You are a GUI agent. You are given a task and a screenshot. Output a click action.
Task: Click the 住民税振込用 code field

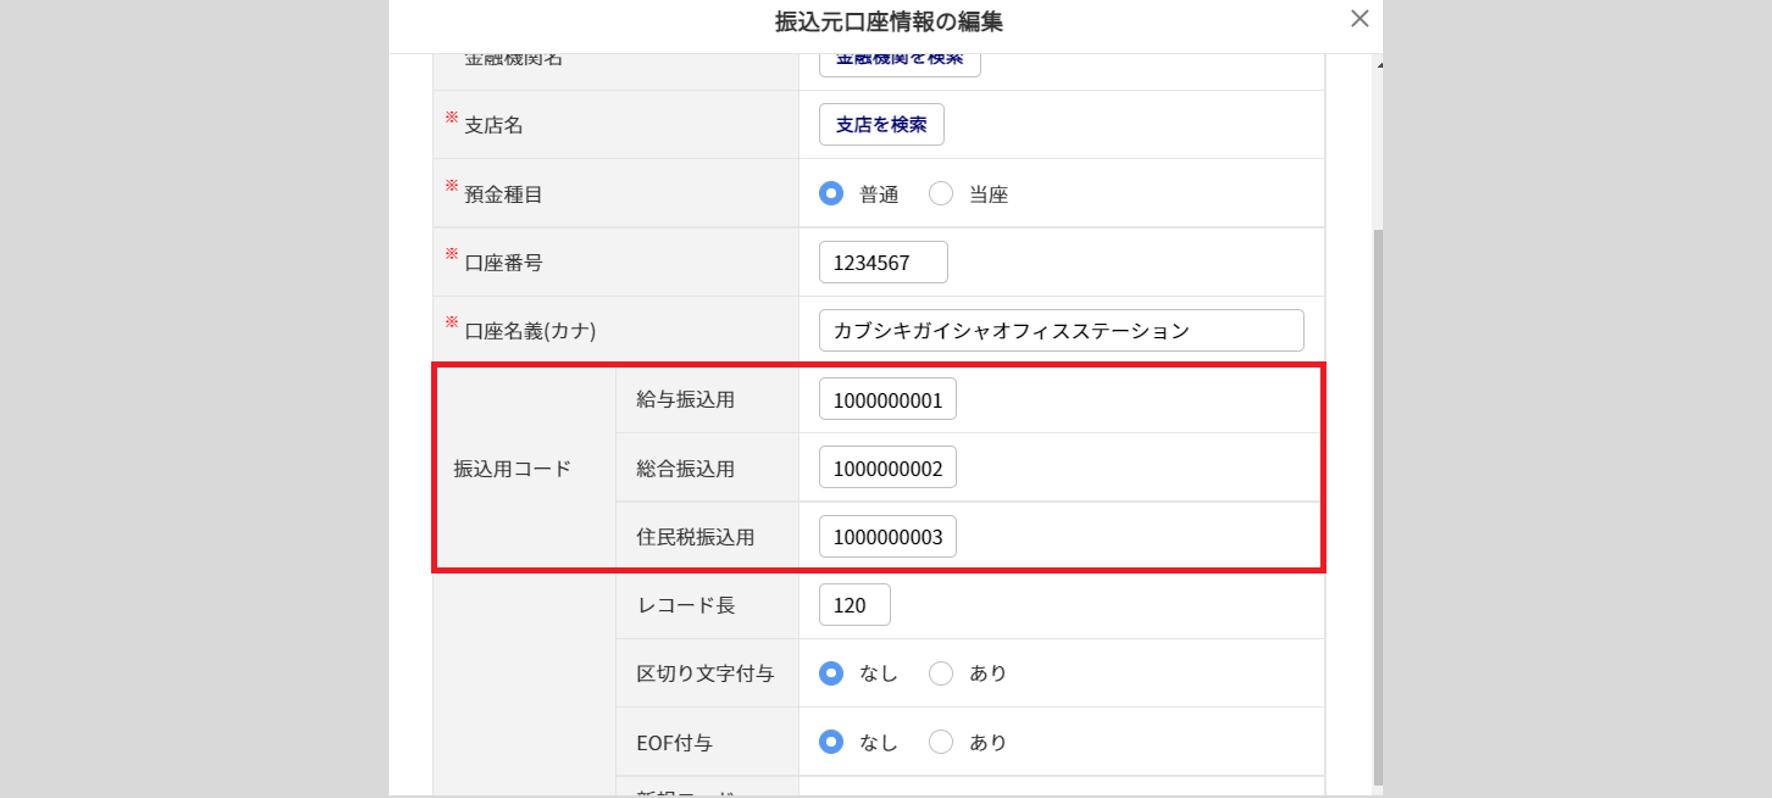[887, 537]
